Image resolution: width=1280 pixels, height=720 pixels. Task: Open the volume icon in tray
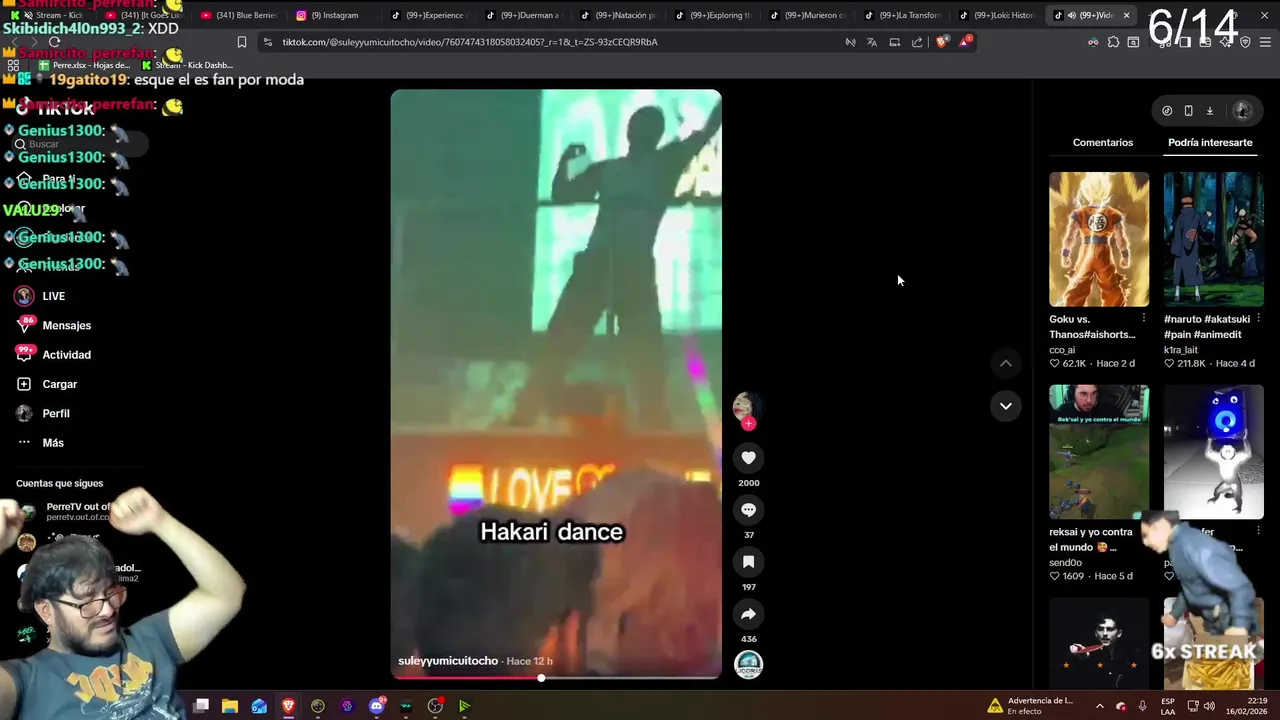click(x=1209, y=706)
